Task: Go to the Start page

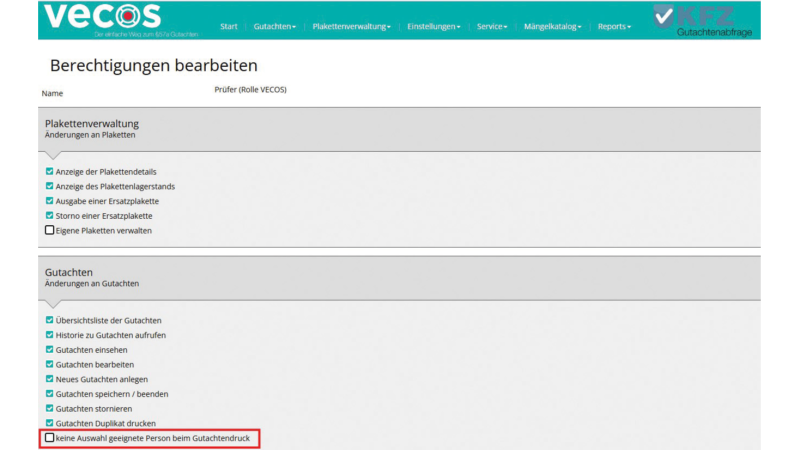Action: tap(229, 27)
